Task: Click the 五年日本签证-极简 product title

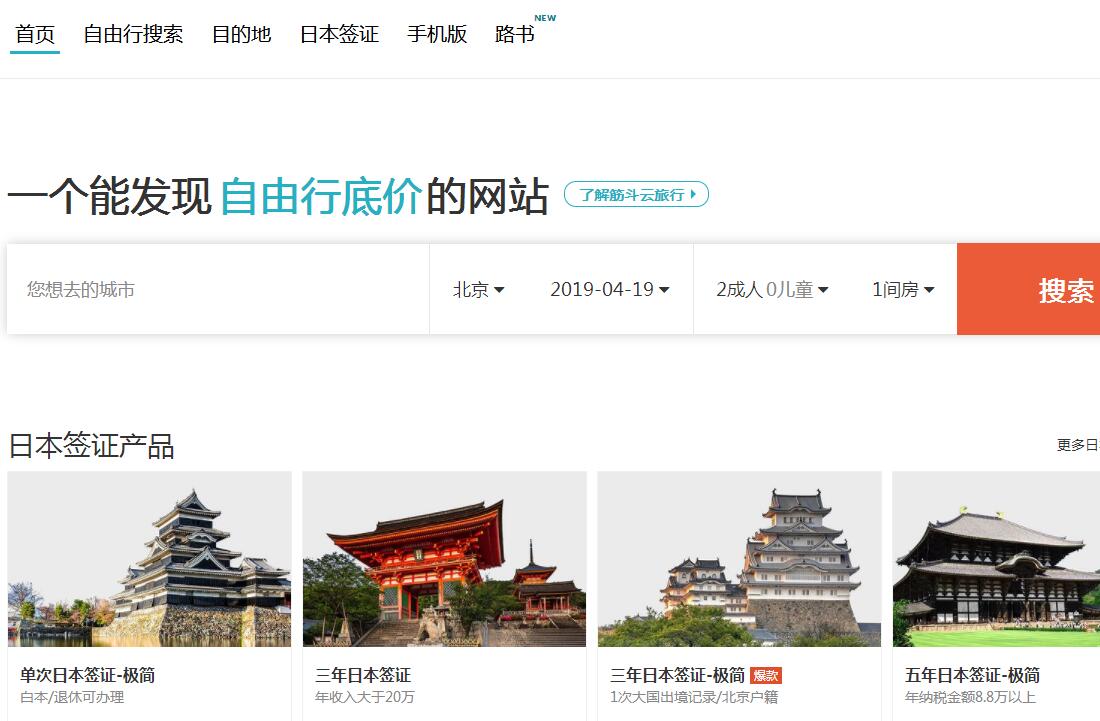Action: (972, 675)
